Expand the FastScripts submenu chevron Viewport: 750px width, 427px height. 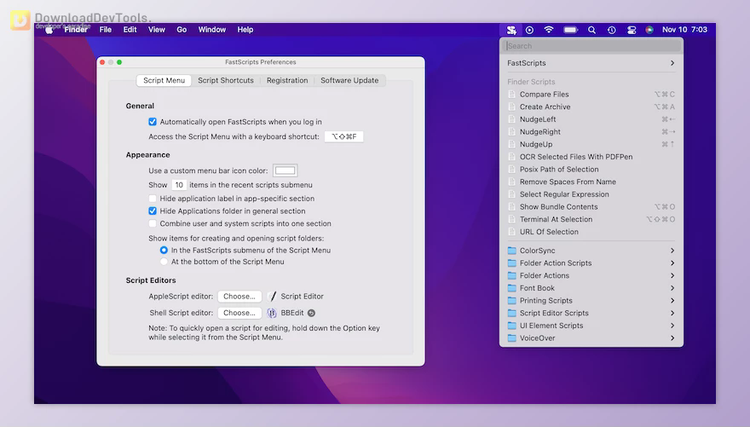(x=672, y=63)
